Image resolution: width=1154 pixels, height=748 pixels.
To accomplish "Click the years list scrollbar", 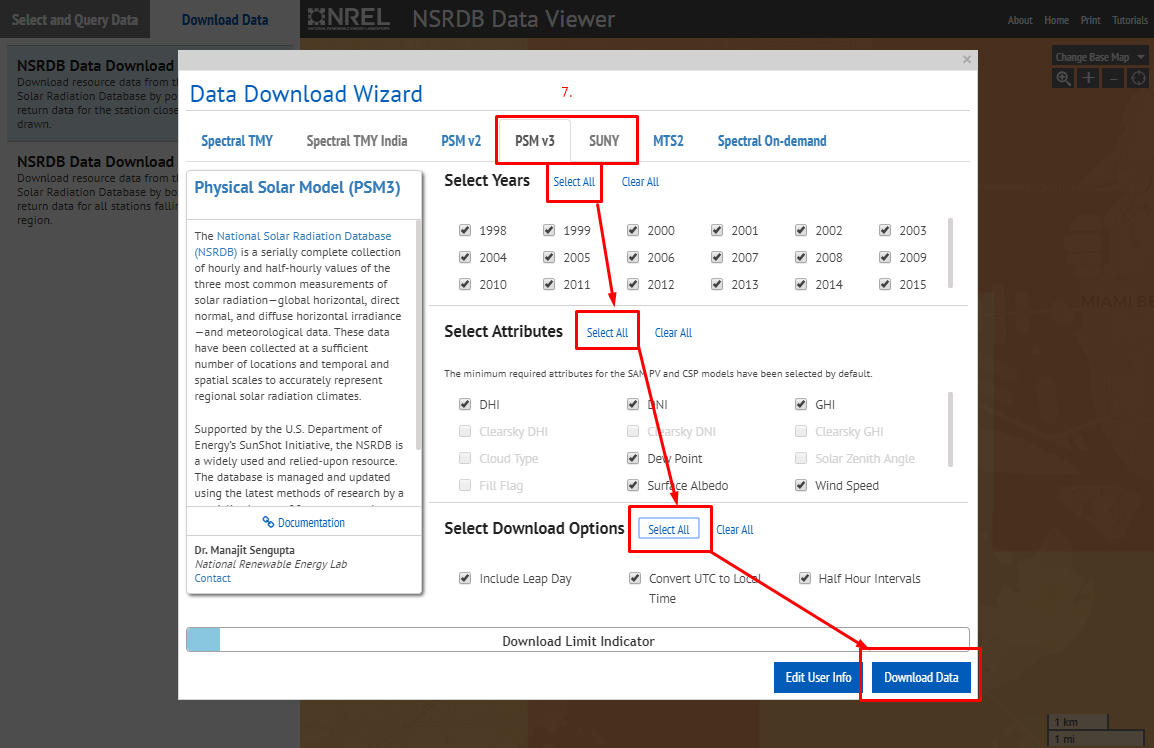I will [950, 253].
